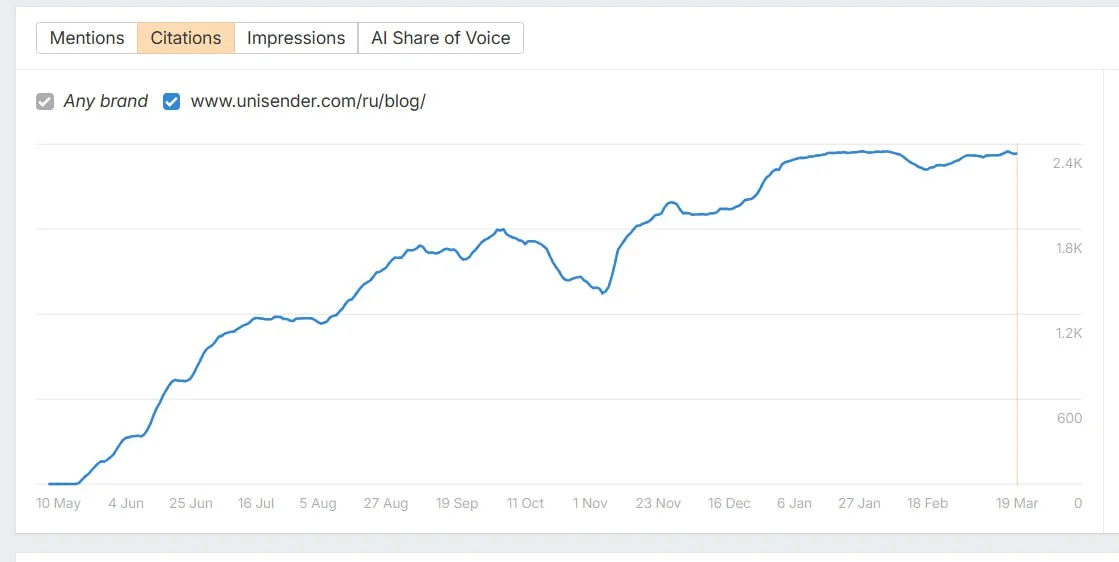
Task: Click the '5 Aug' x-axis date label
Action: [319, 503]
